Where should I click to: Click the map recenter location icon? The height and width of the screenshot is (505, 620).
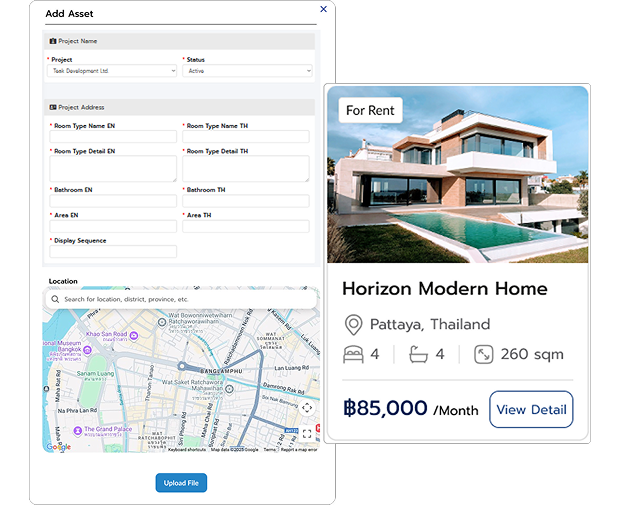(x=306, y=407)
